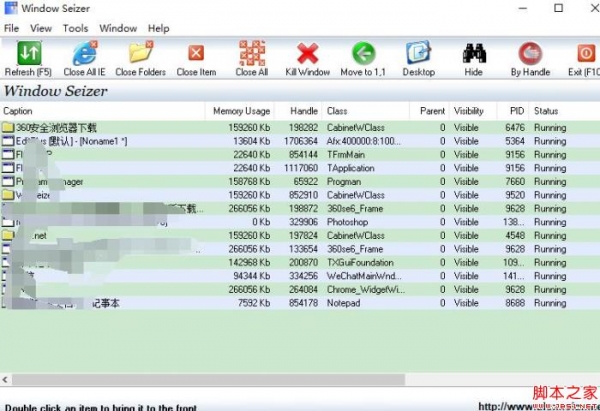Click the Close Folders icon
The height and width of the screenshot is (411, 600).
point(141,52)
